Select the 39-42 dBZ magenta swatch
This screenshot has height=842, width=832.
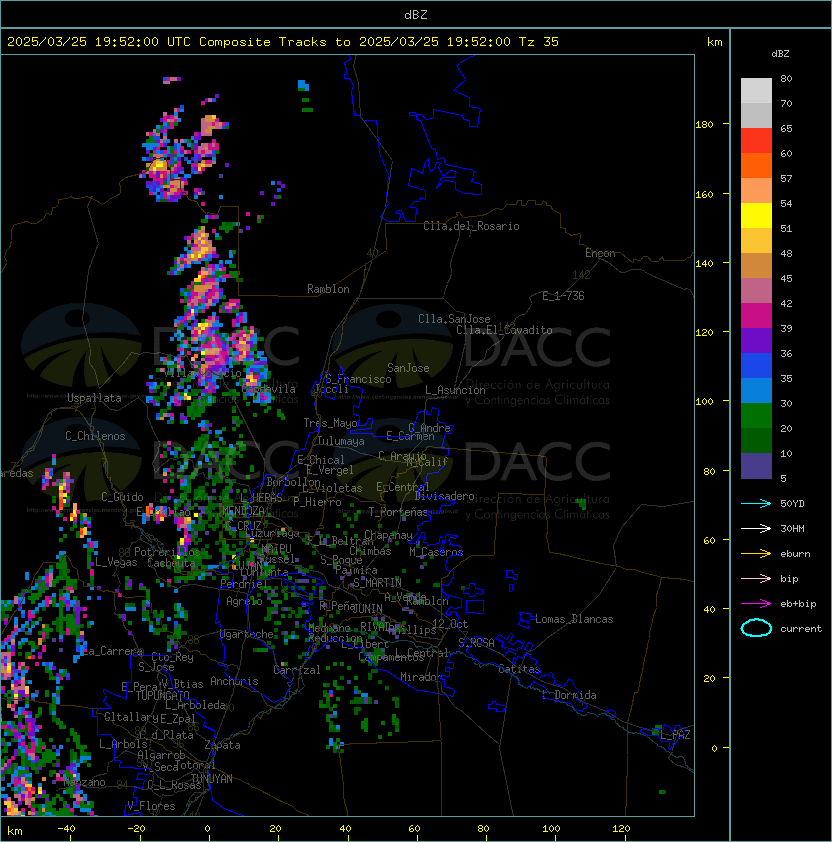[756, 316]
